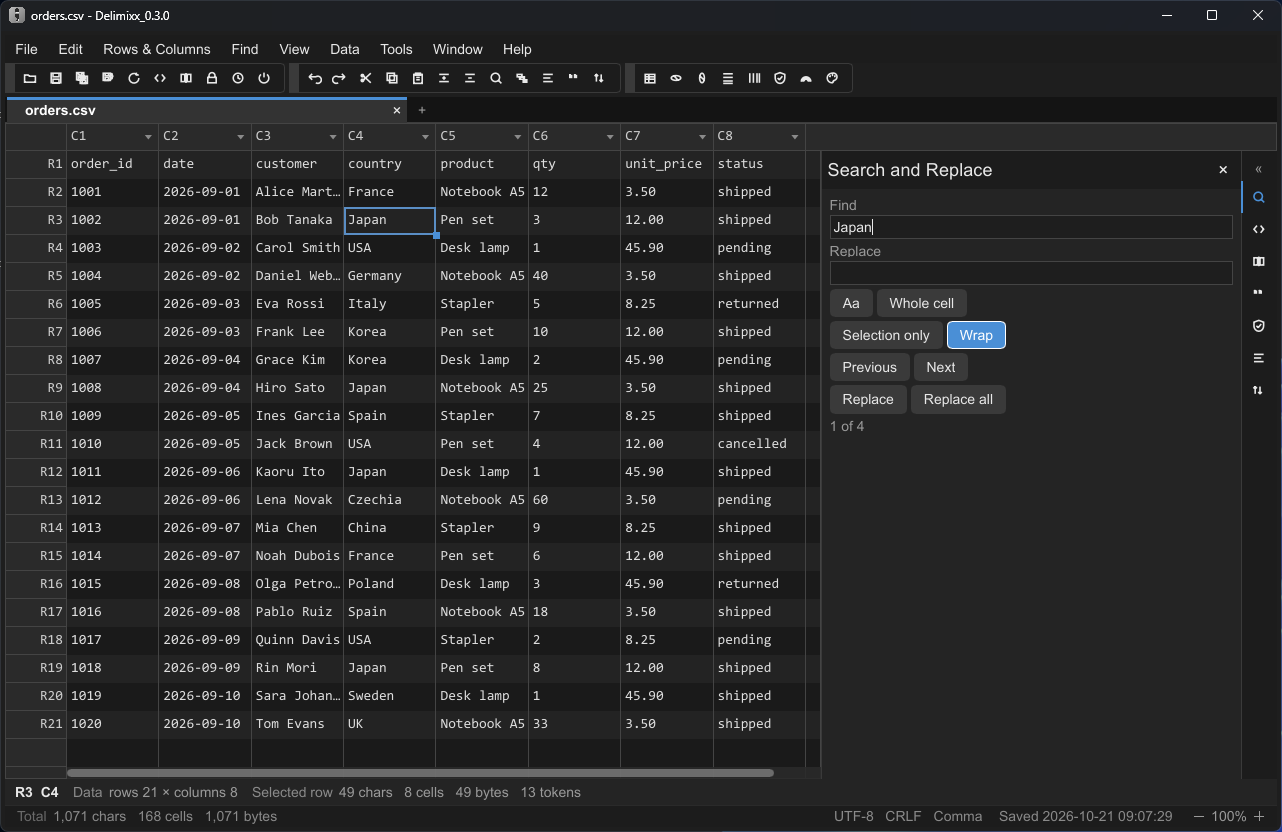Click the Replace button
Screen dimensions: 1282x832
(868, 399)
